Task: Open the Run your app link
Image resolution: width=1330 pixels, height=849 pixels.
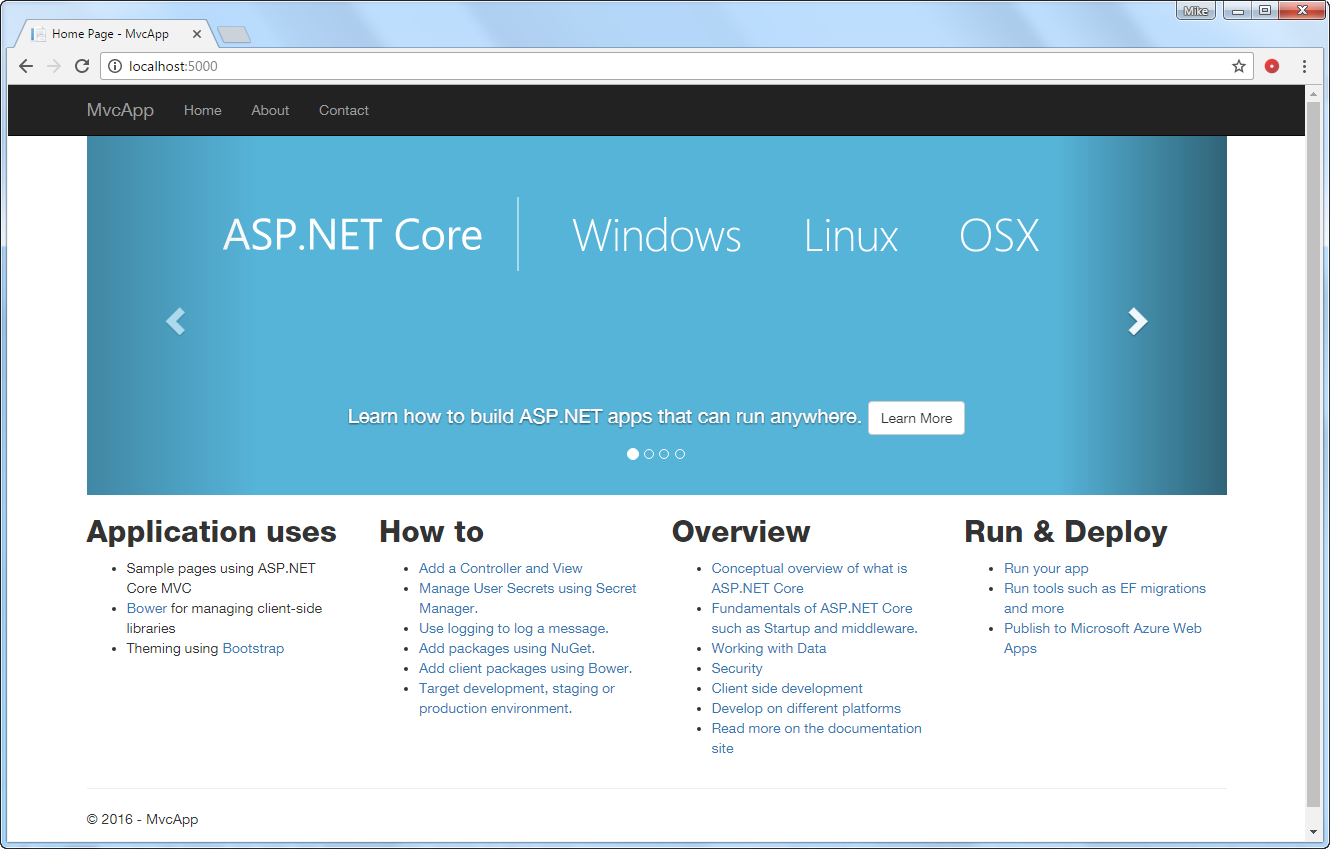Action: pyautogui.click(x=1046, y=568)
